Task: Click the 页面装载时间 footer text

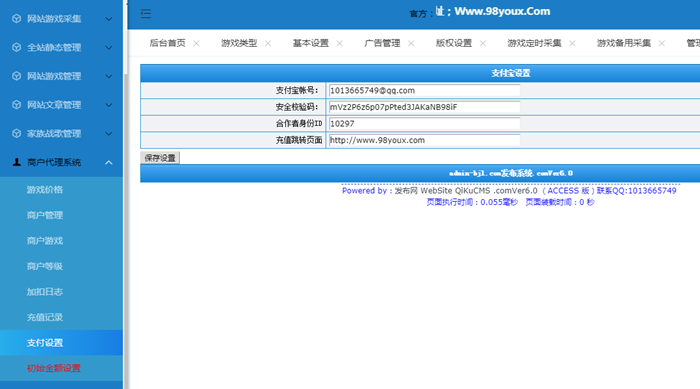Action: 560,202
